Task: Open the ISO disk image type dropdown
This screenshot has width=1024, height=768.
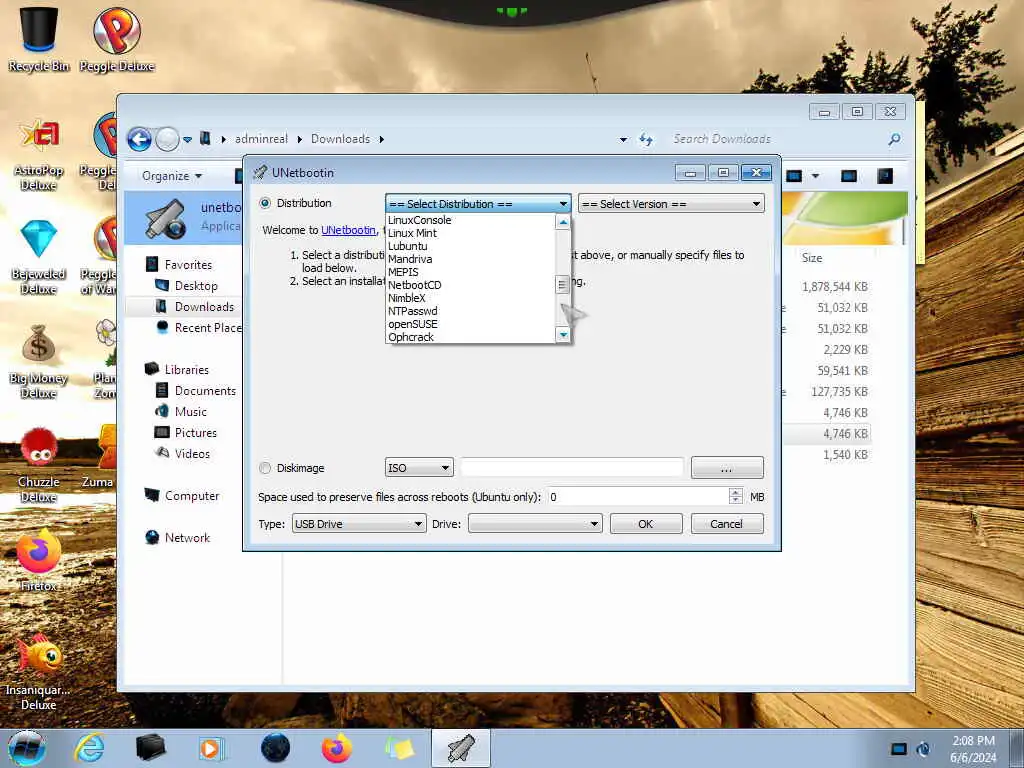Action: pyautogui.click(x=419, y=468)
